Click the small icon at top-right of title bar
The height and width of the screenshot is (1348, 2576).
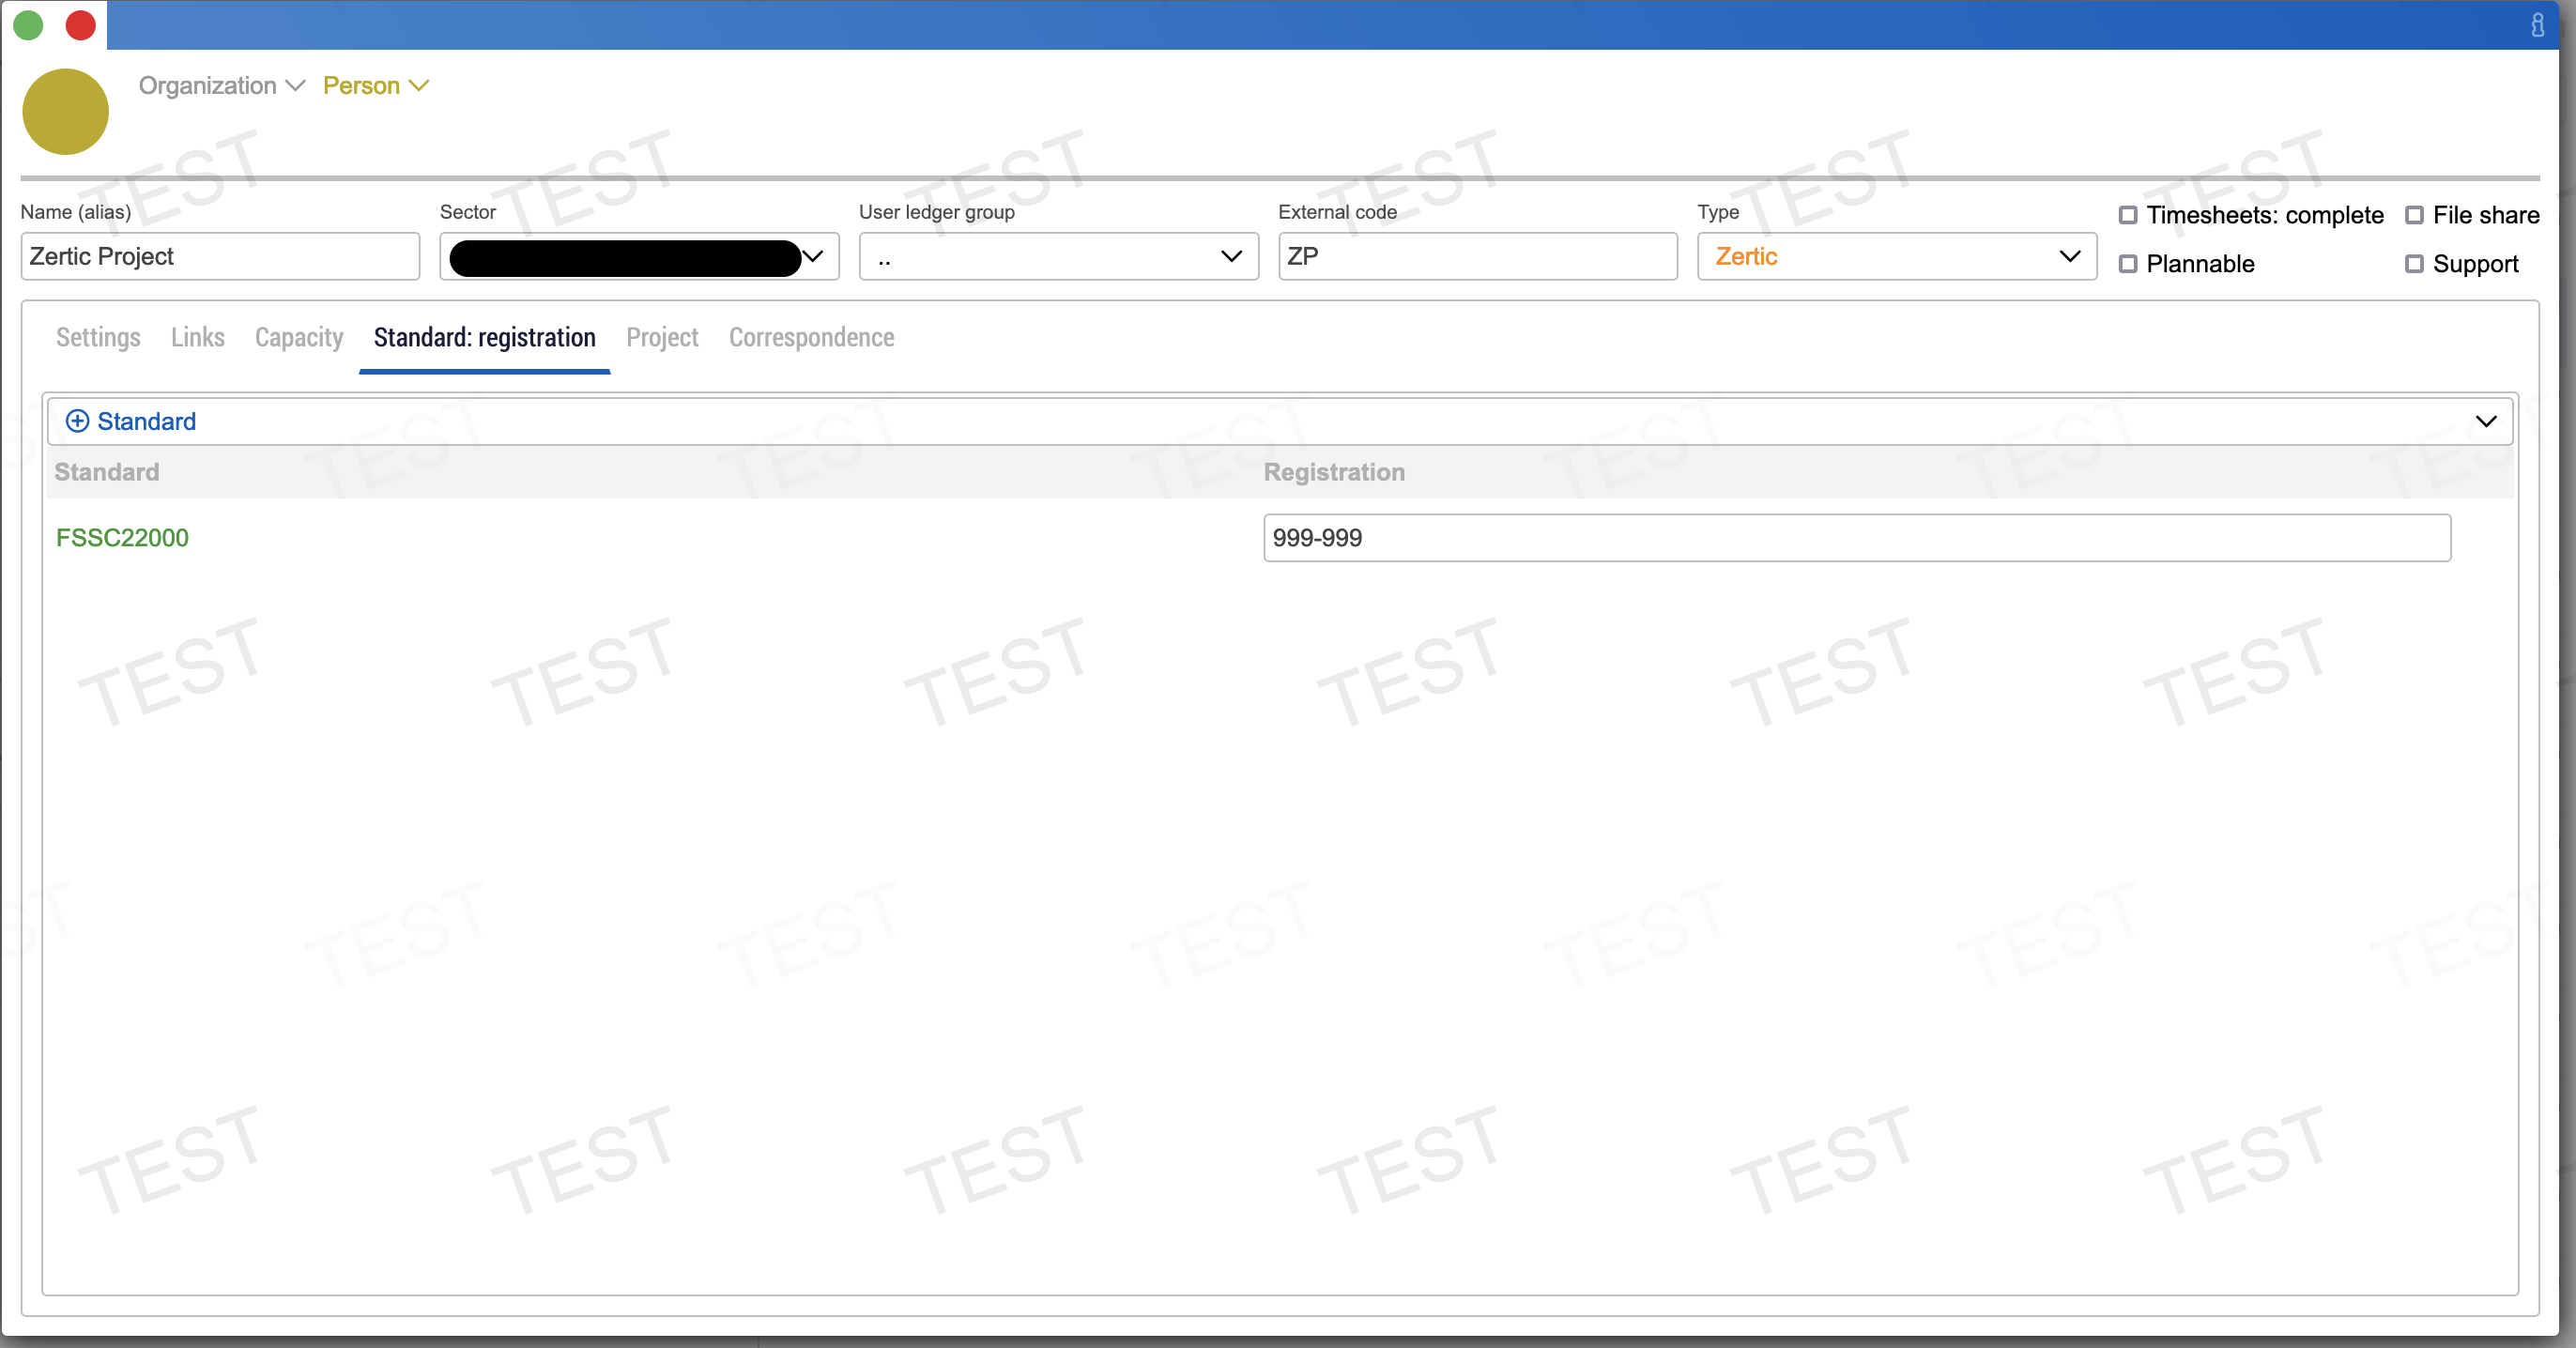pyautogui.click(x=2537, y=25)
